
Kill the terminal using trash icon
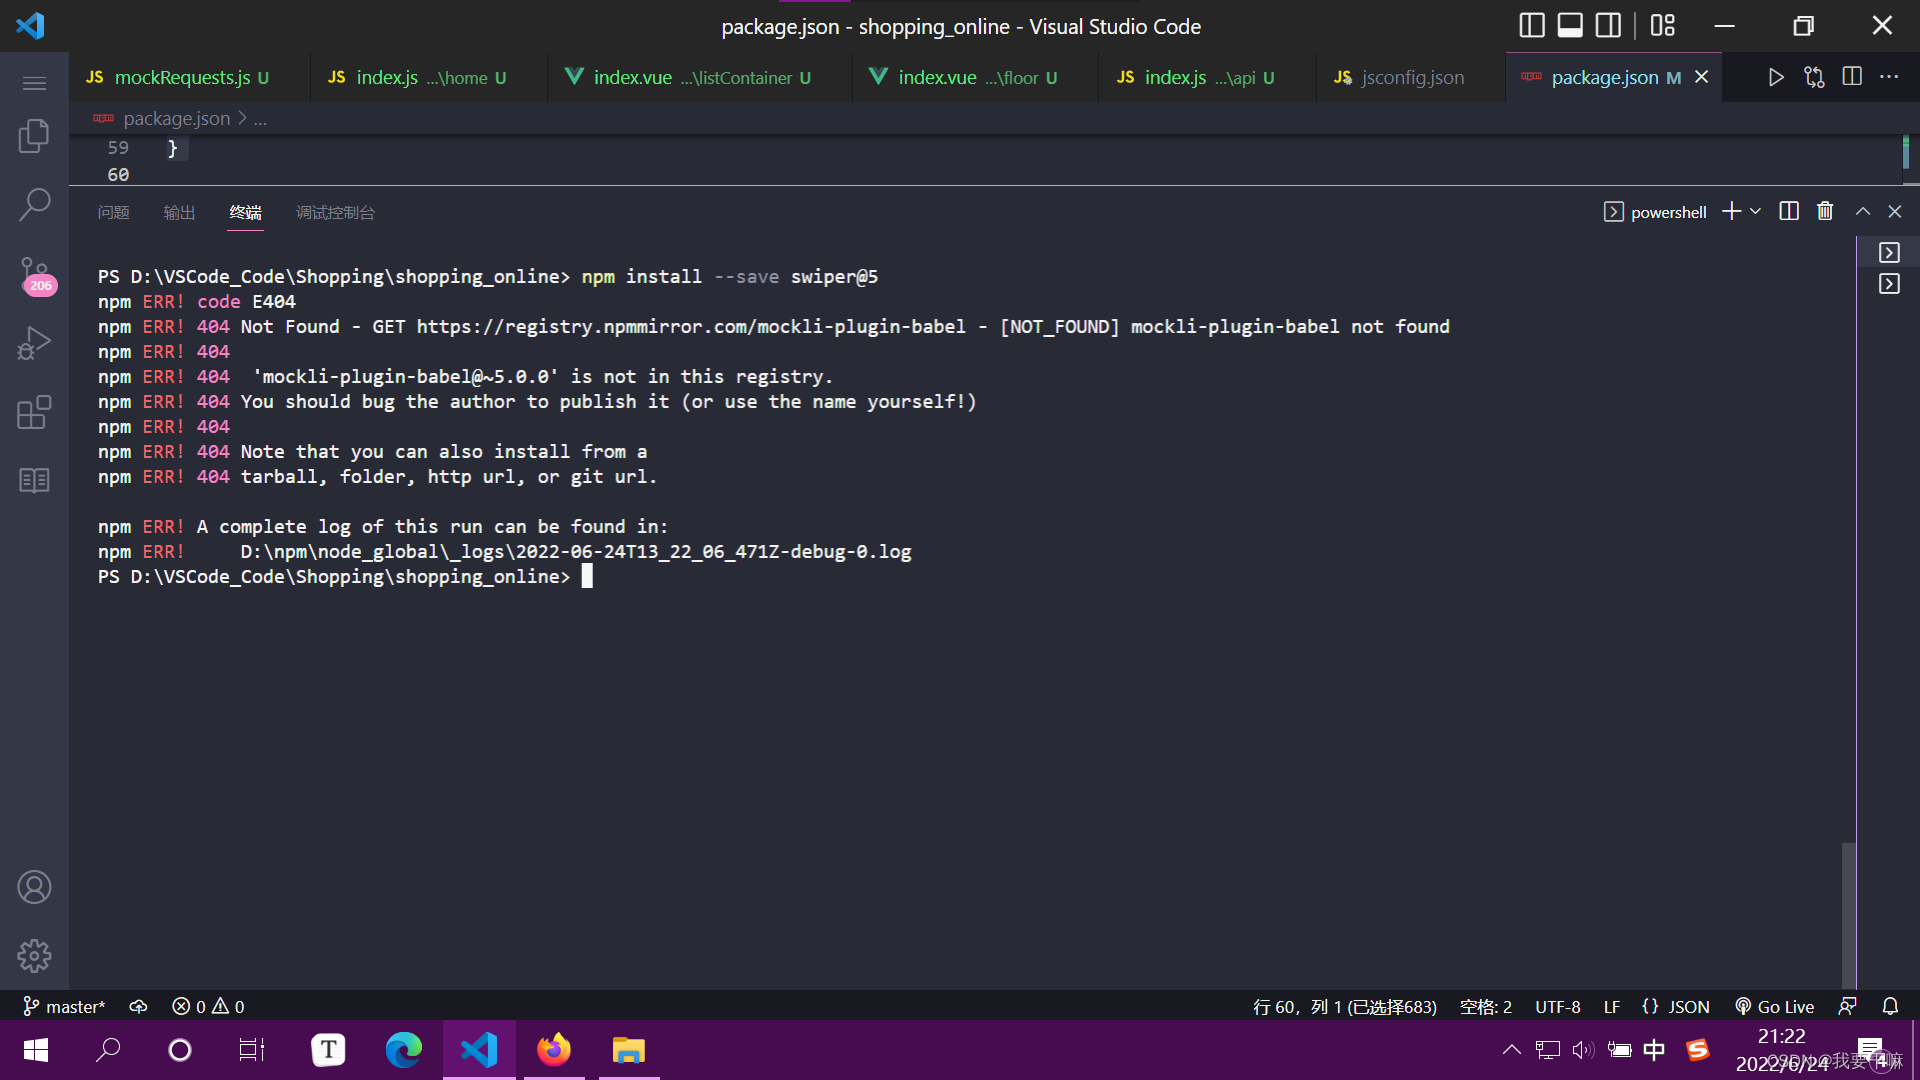coord(1824,211)
